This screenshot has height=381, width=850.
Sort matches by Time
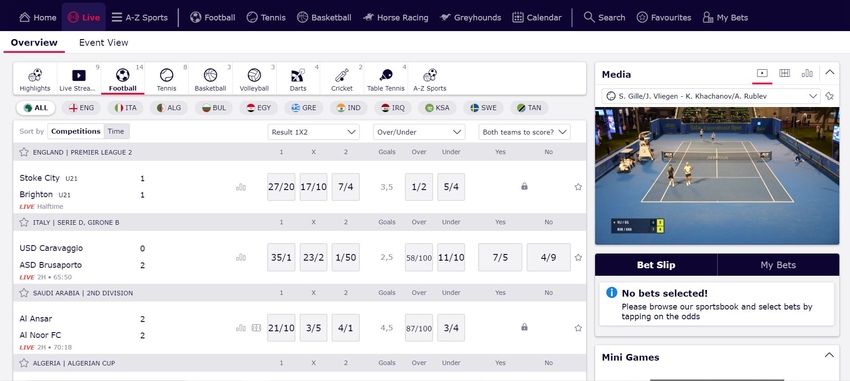[115, 131]
